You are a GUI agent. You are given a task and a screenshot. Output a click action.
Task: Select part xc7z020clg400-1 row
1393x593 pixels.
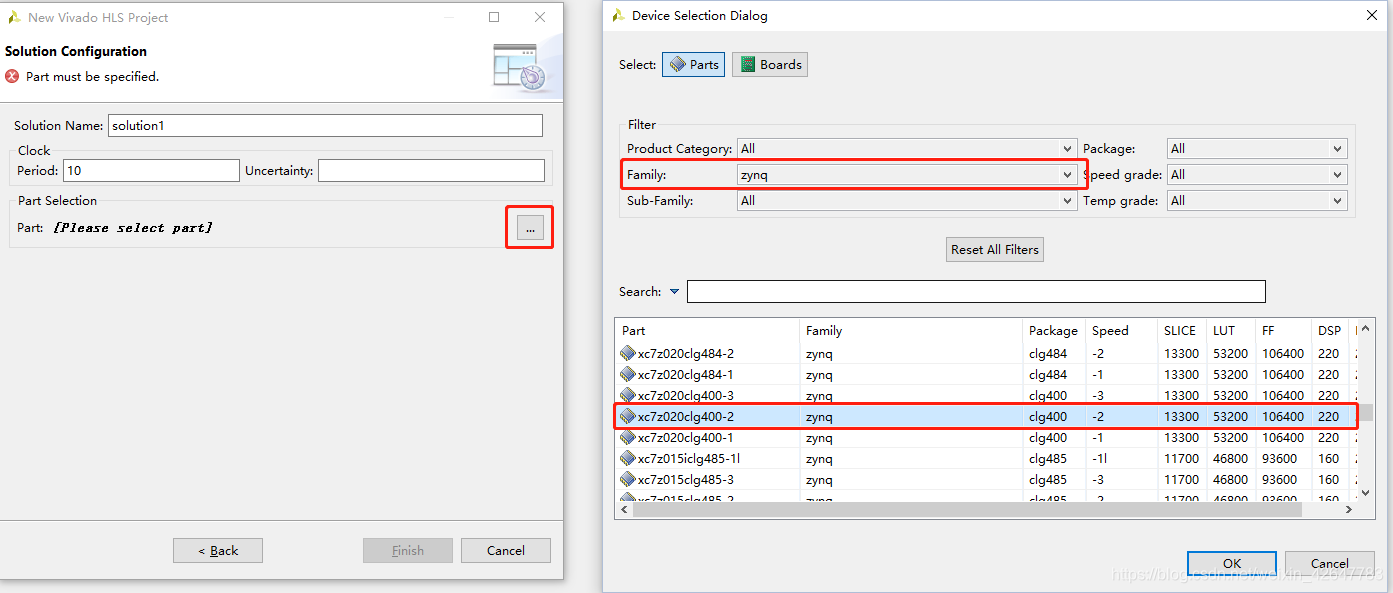click(985, 437)
